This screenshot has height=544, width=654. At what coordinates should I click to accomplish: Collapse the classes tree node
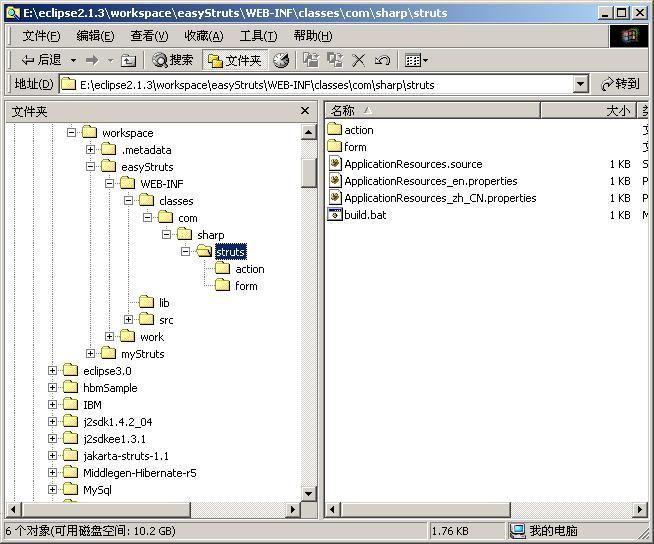click(128, 201)
